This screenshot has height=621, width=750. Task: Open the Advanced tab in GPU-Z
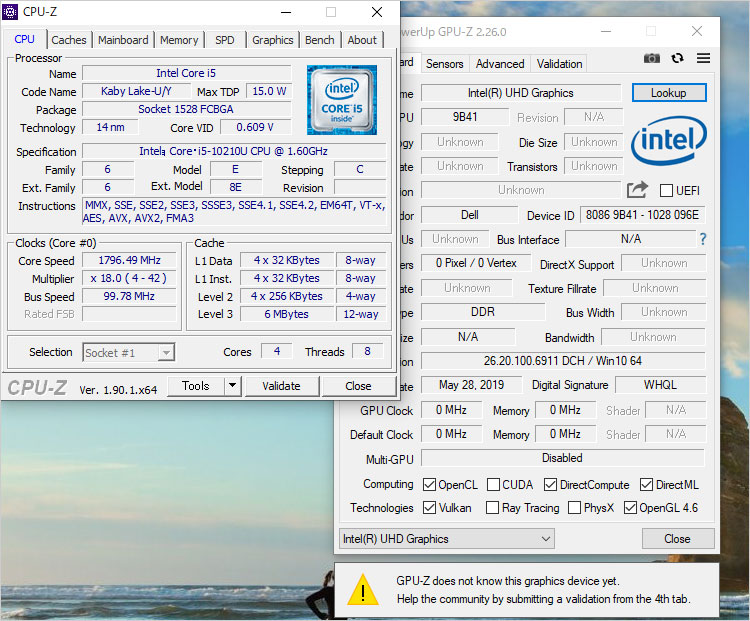[x=500, y=64]
